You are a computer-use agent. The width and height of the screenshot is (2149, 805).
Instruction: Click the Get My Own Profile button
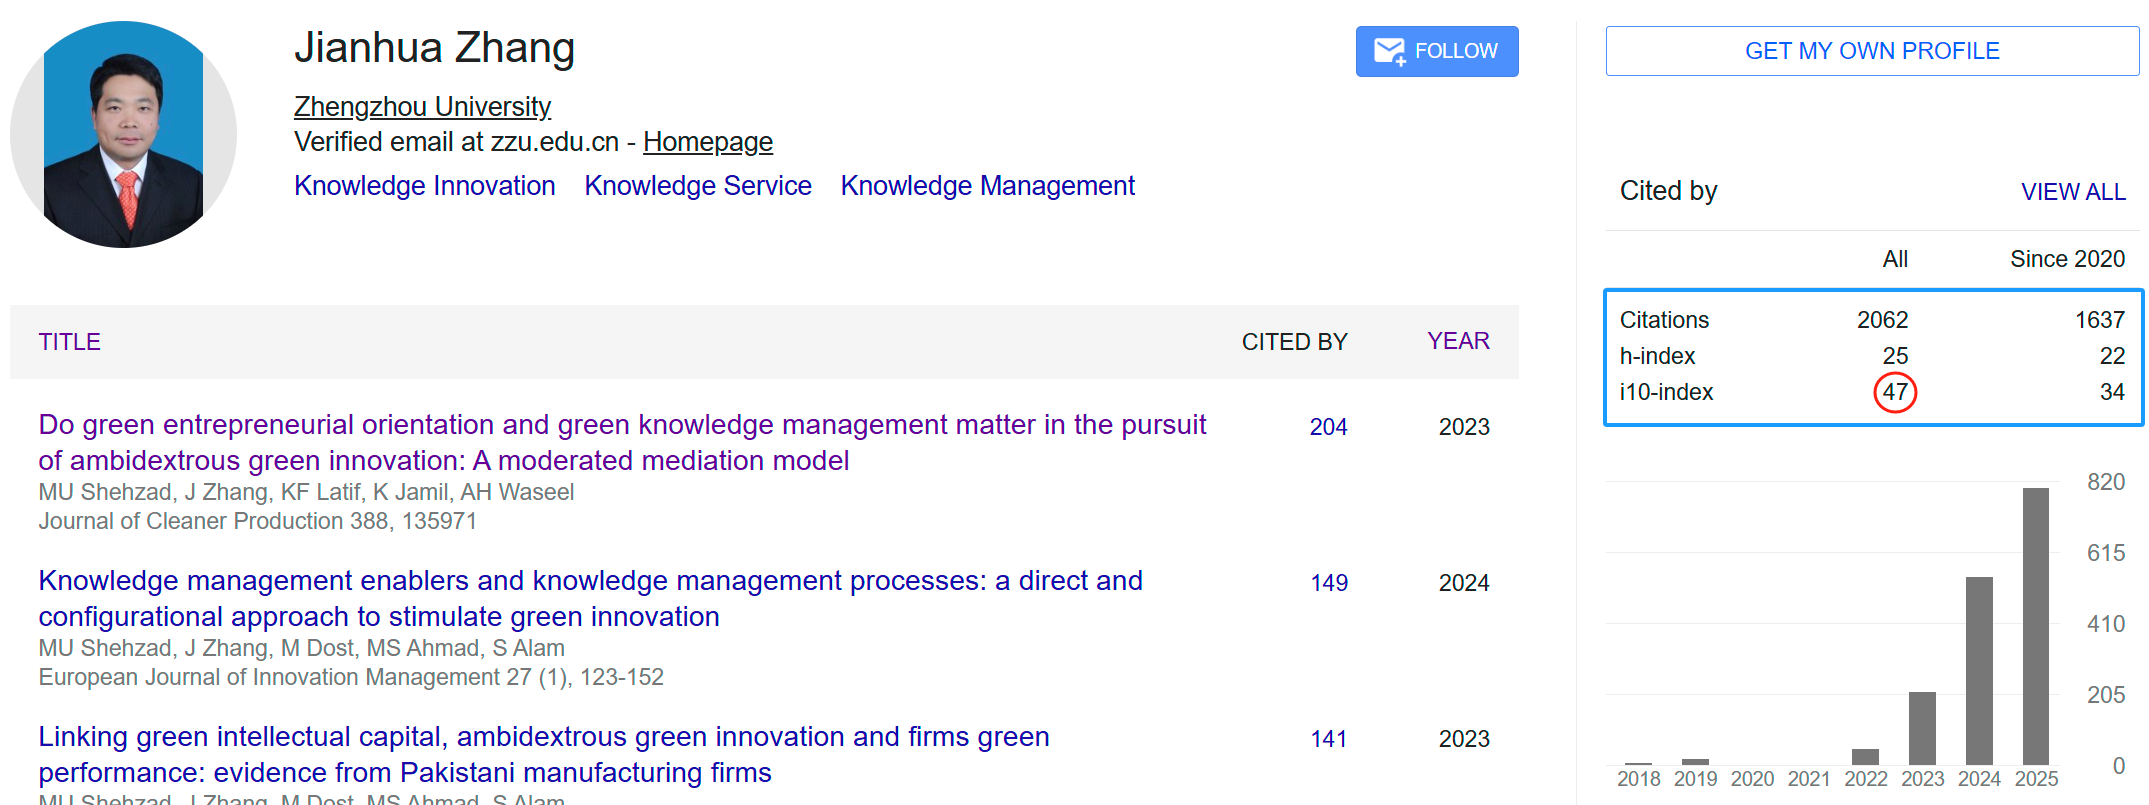tap(1871, 51)
